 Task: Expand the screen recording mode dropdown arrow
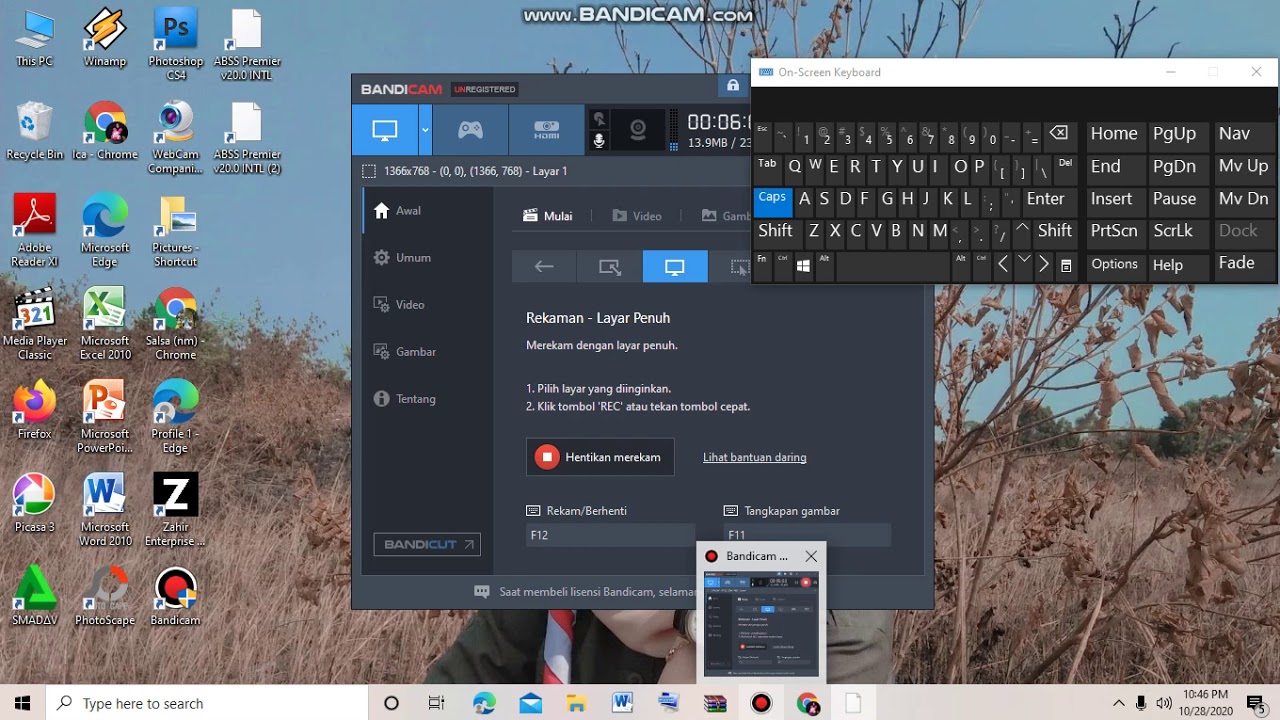[425, 130]
